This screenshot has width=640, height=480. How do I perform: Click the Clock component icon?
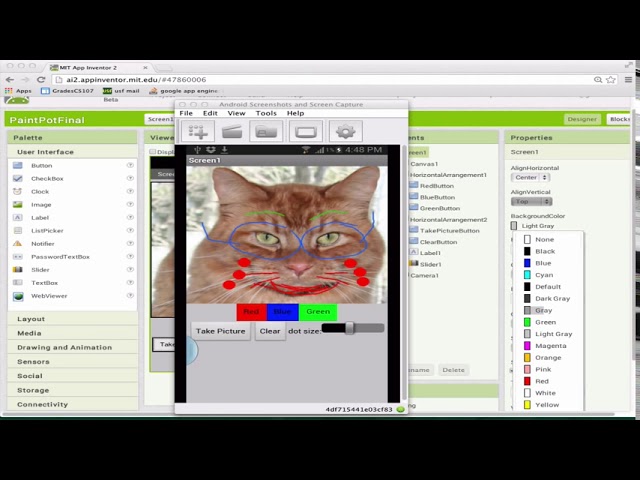[18, 191]
